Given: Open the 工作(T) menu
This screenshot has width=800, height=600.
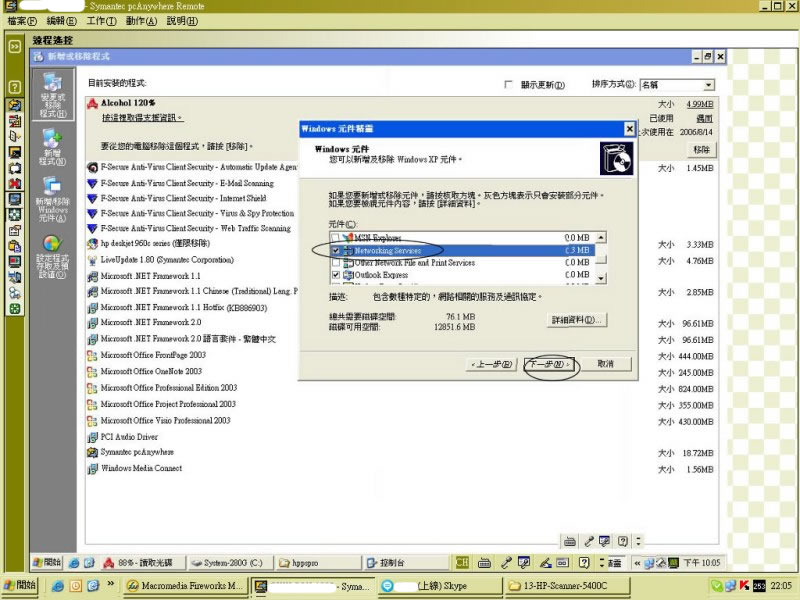Looking at the screenshot, I should 102,21.
